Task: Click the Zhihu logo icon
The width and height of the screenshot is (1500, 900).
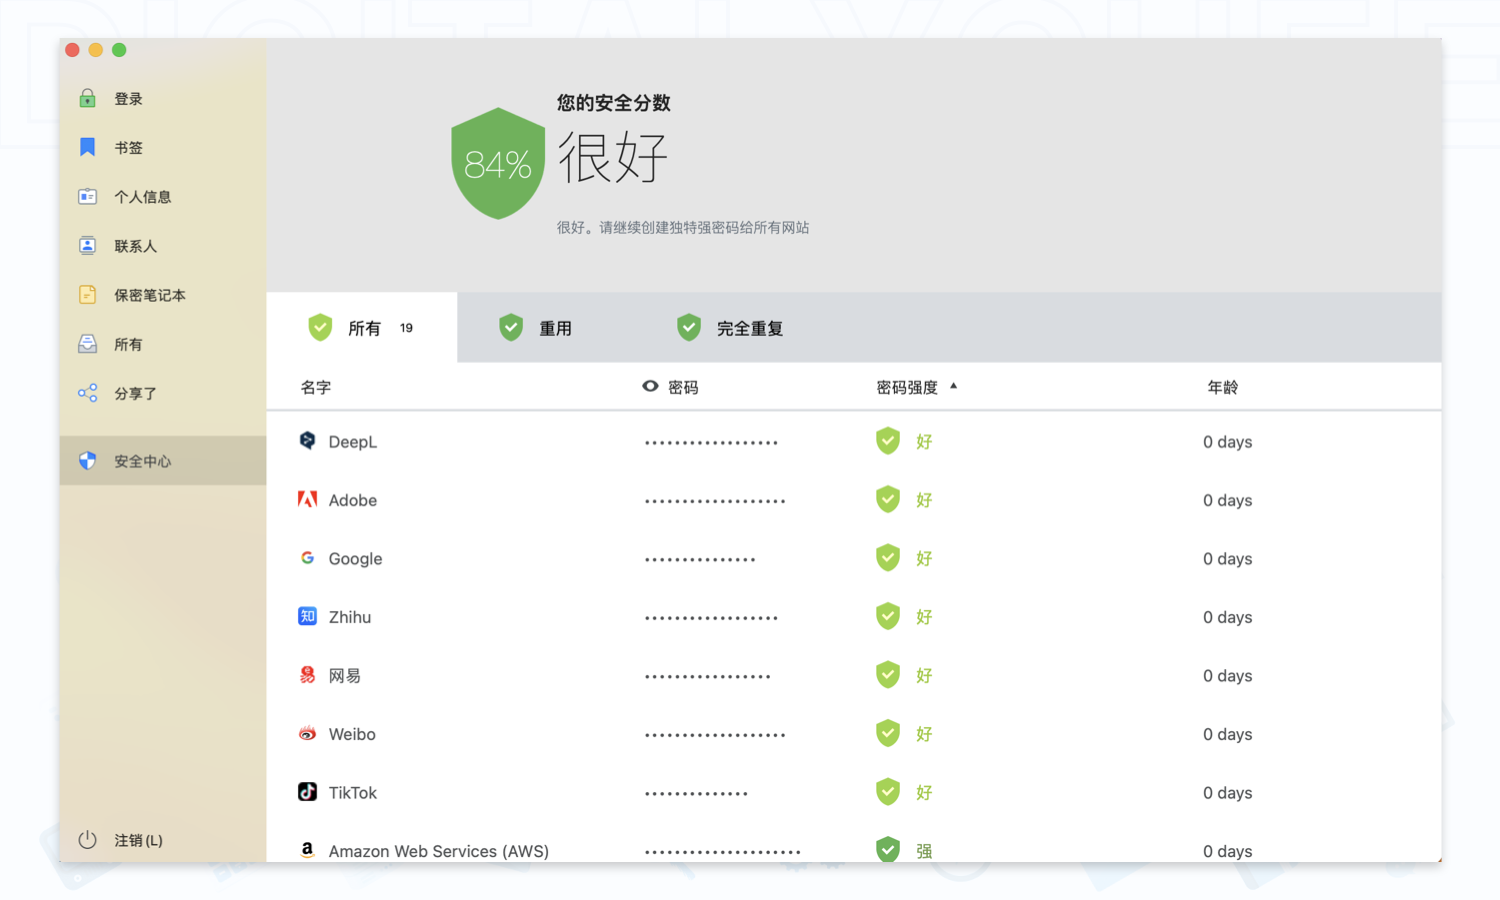Action: (307, 616)
